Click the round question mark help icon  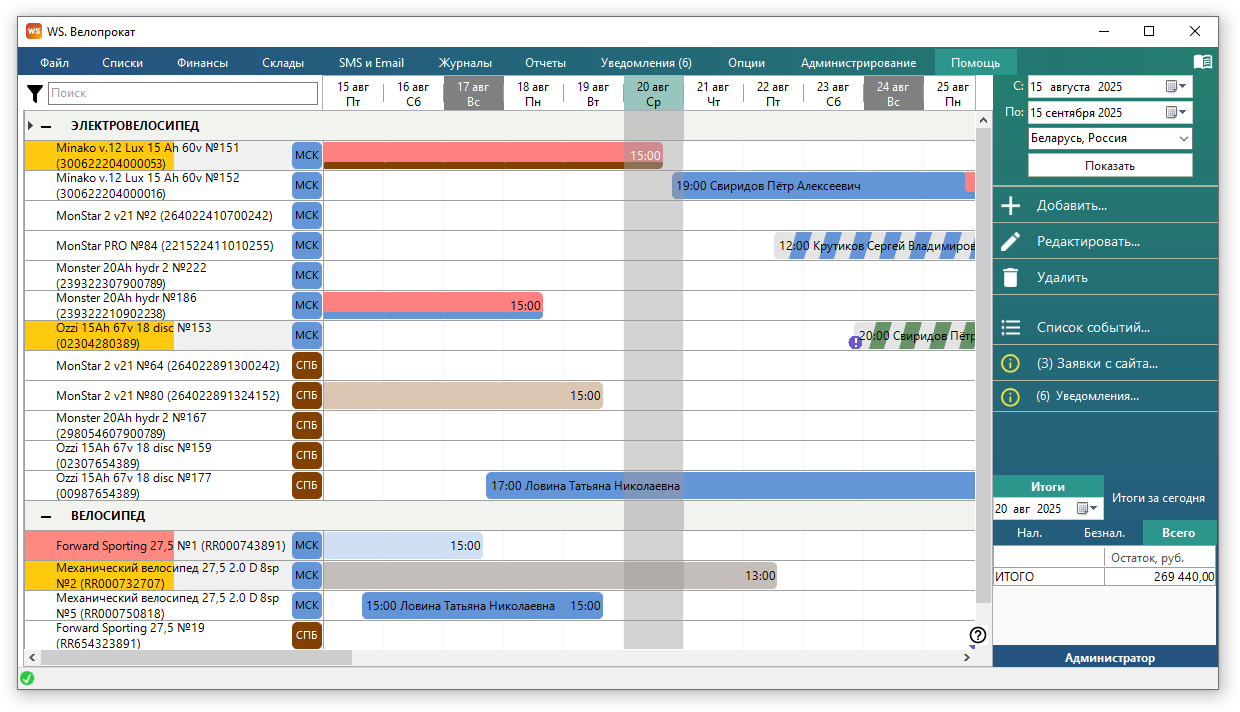tap(978, 635)
